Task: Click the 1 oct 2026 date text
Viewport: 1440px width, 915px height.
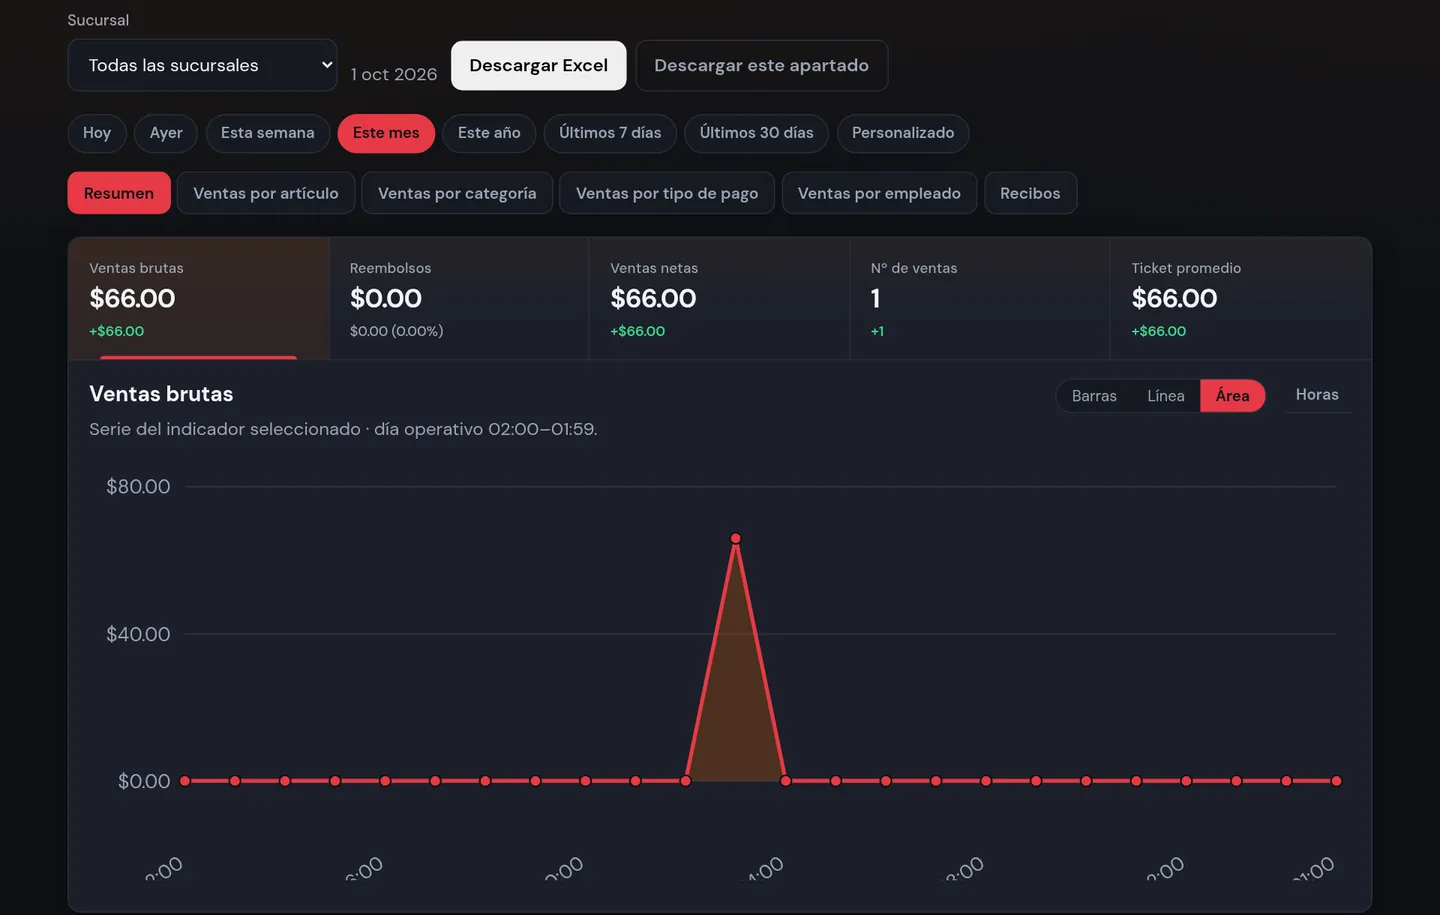Action: tap(394, 74)
